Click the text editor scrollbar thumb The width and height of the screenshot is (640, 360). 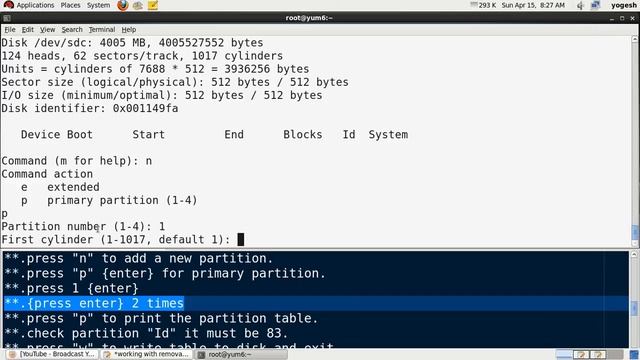coord(634,308)
